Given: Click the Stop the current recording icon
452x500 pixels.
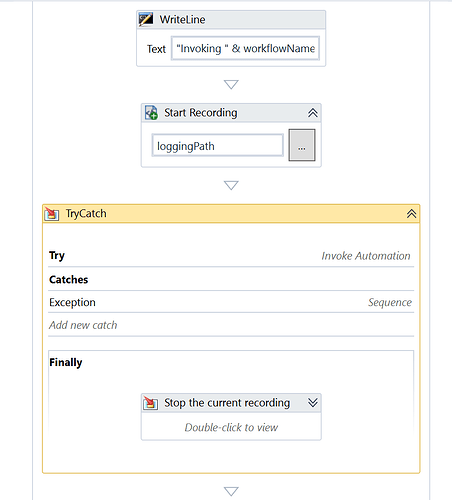Looking at the screenshot, I should (150, 402).
